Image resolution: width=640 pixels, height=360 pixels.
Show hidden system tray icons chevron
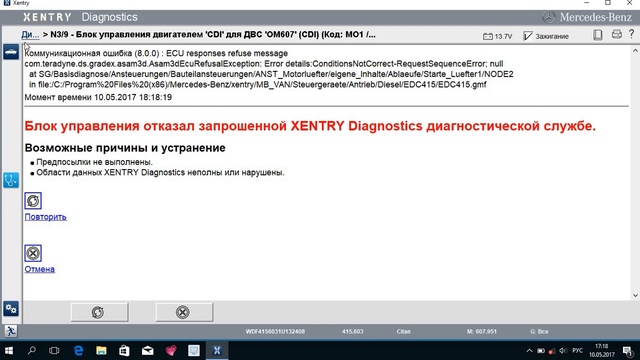(x=529, y=351)
